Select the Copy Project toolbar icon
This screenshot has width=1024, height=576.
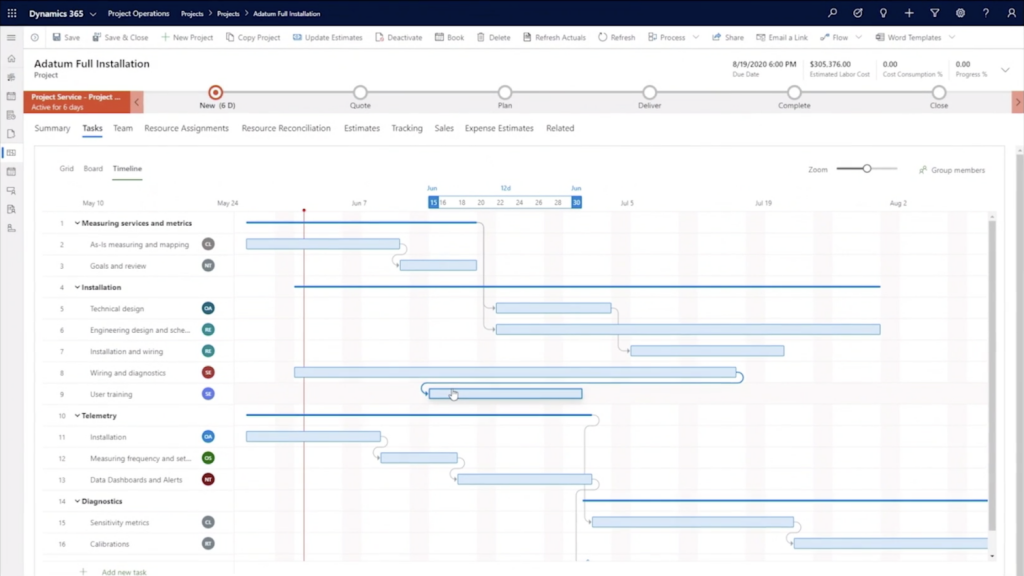click(246, 37)
